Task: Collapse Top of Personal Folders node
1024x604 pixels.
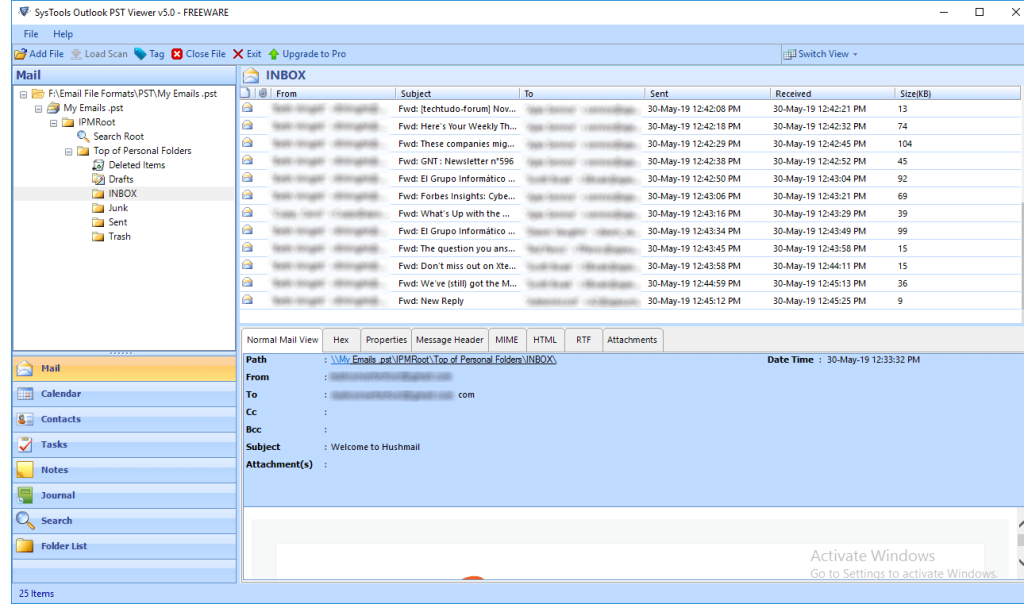Action: coord(69,152)
